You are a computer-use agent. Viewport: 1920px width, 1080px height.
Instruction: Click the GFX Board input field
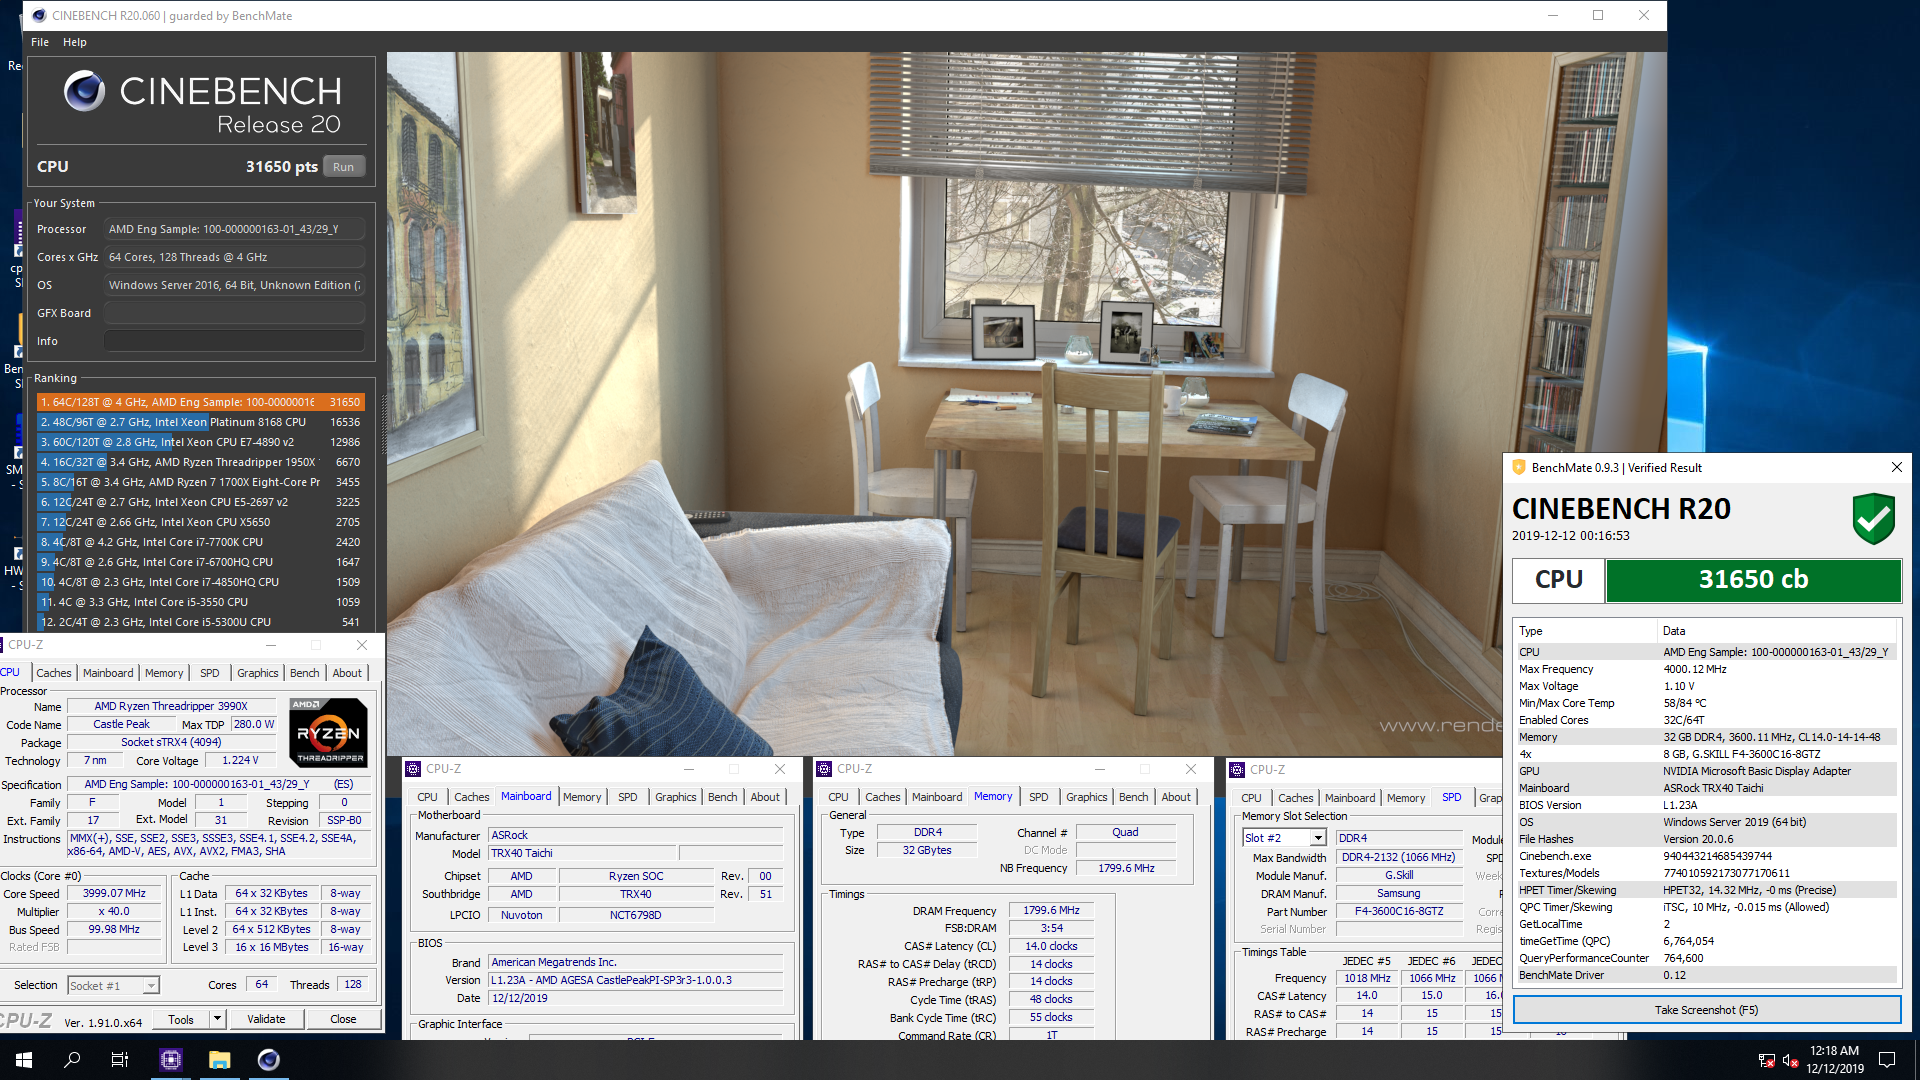tap(234, 313)
